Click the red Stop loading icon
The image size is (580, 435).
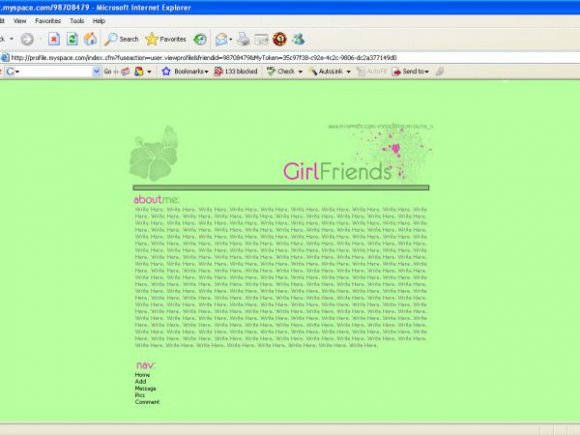54,39
